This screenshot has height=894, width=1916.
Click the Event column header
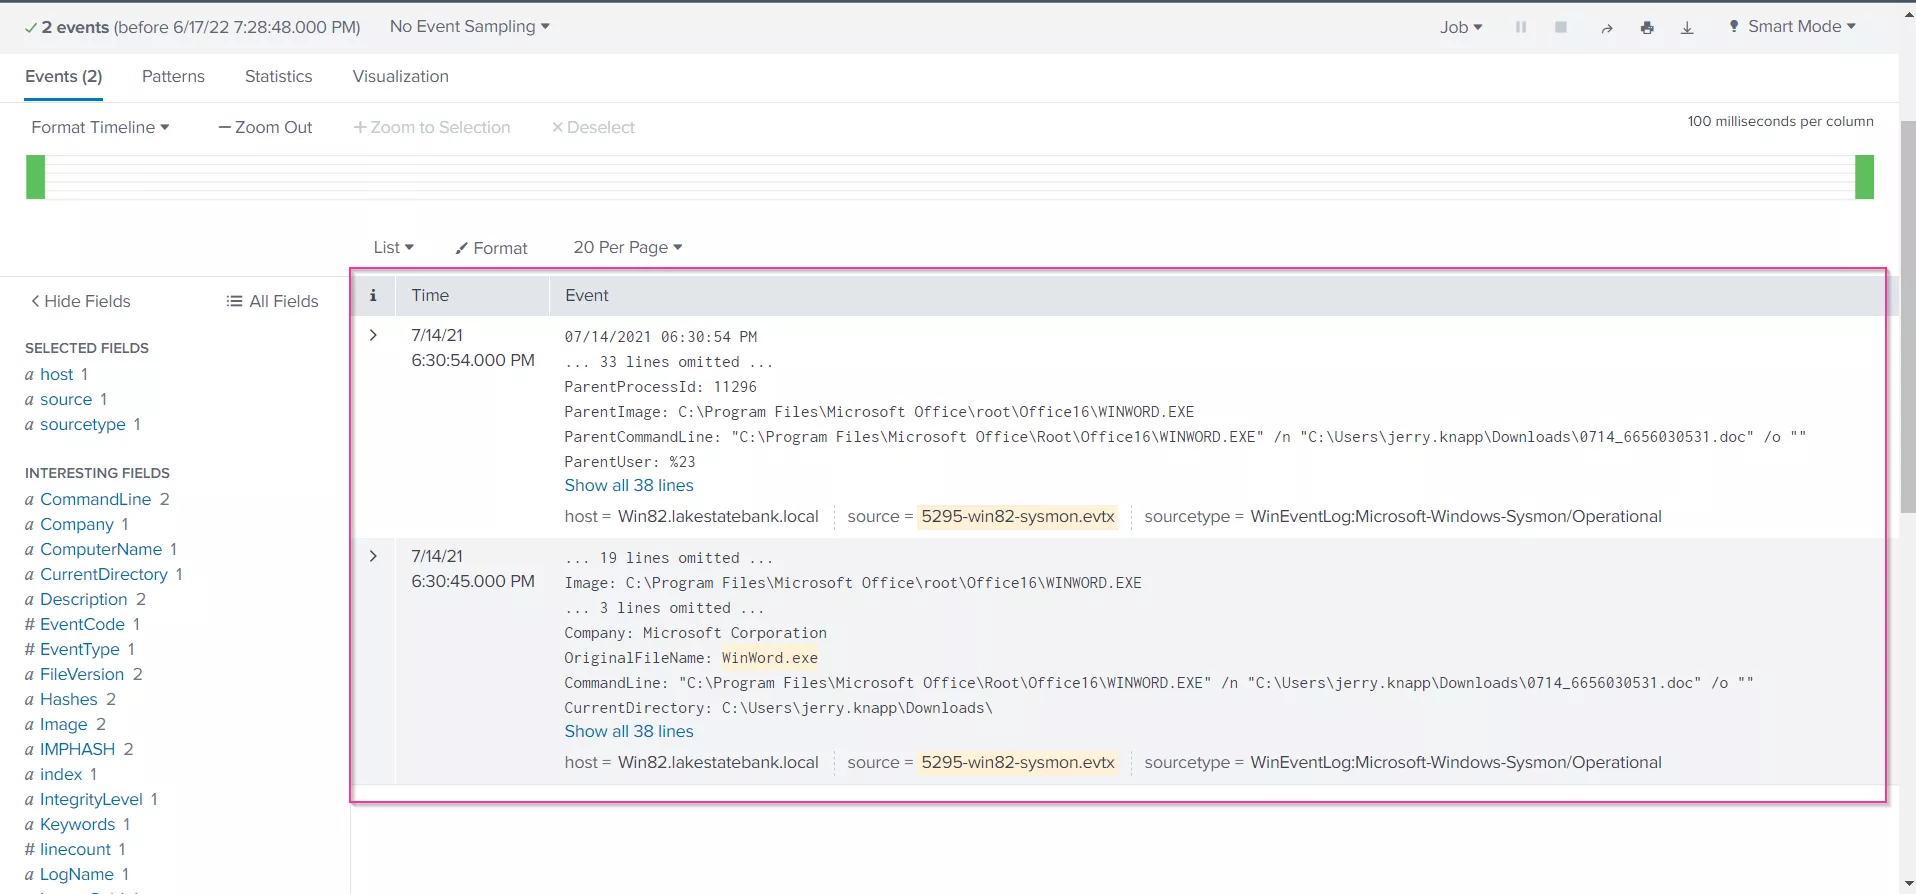tap(587, 295)
